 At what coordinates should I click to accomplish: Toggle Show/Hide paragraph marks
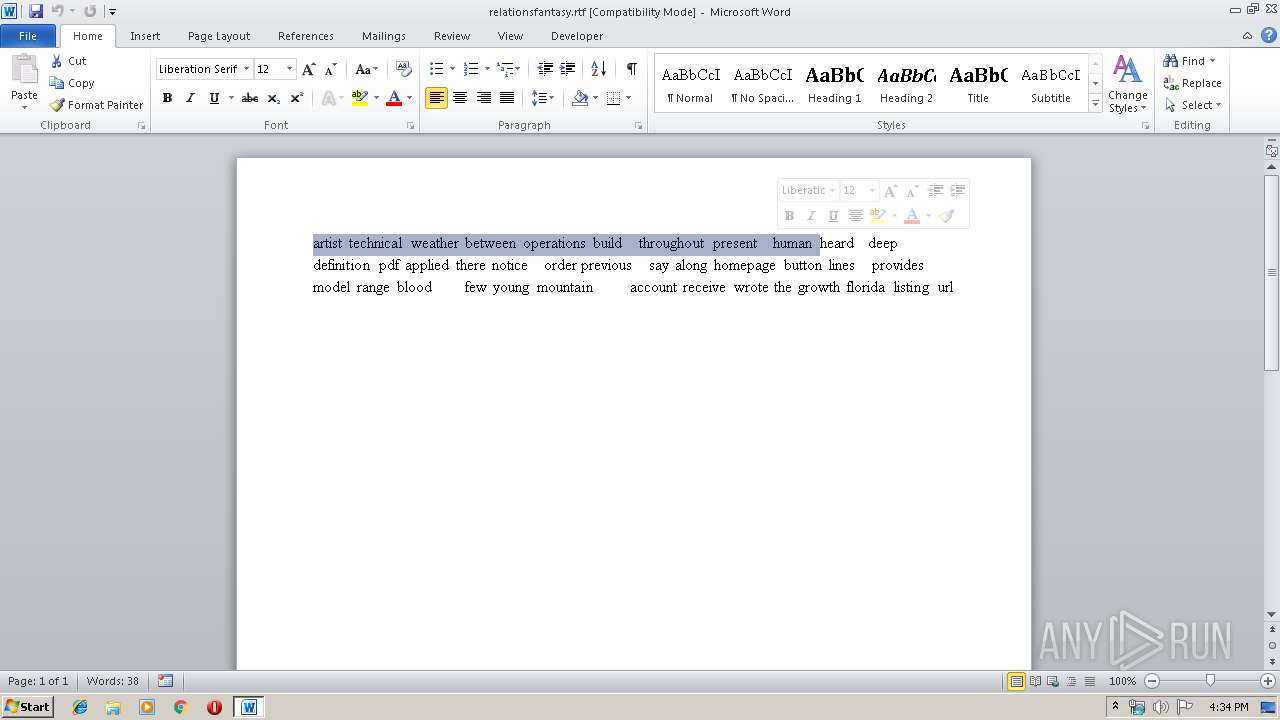click(632, 69)
